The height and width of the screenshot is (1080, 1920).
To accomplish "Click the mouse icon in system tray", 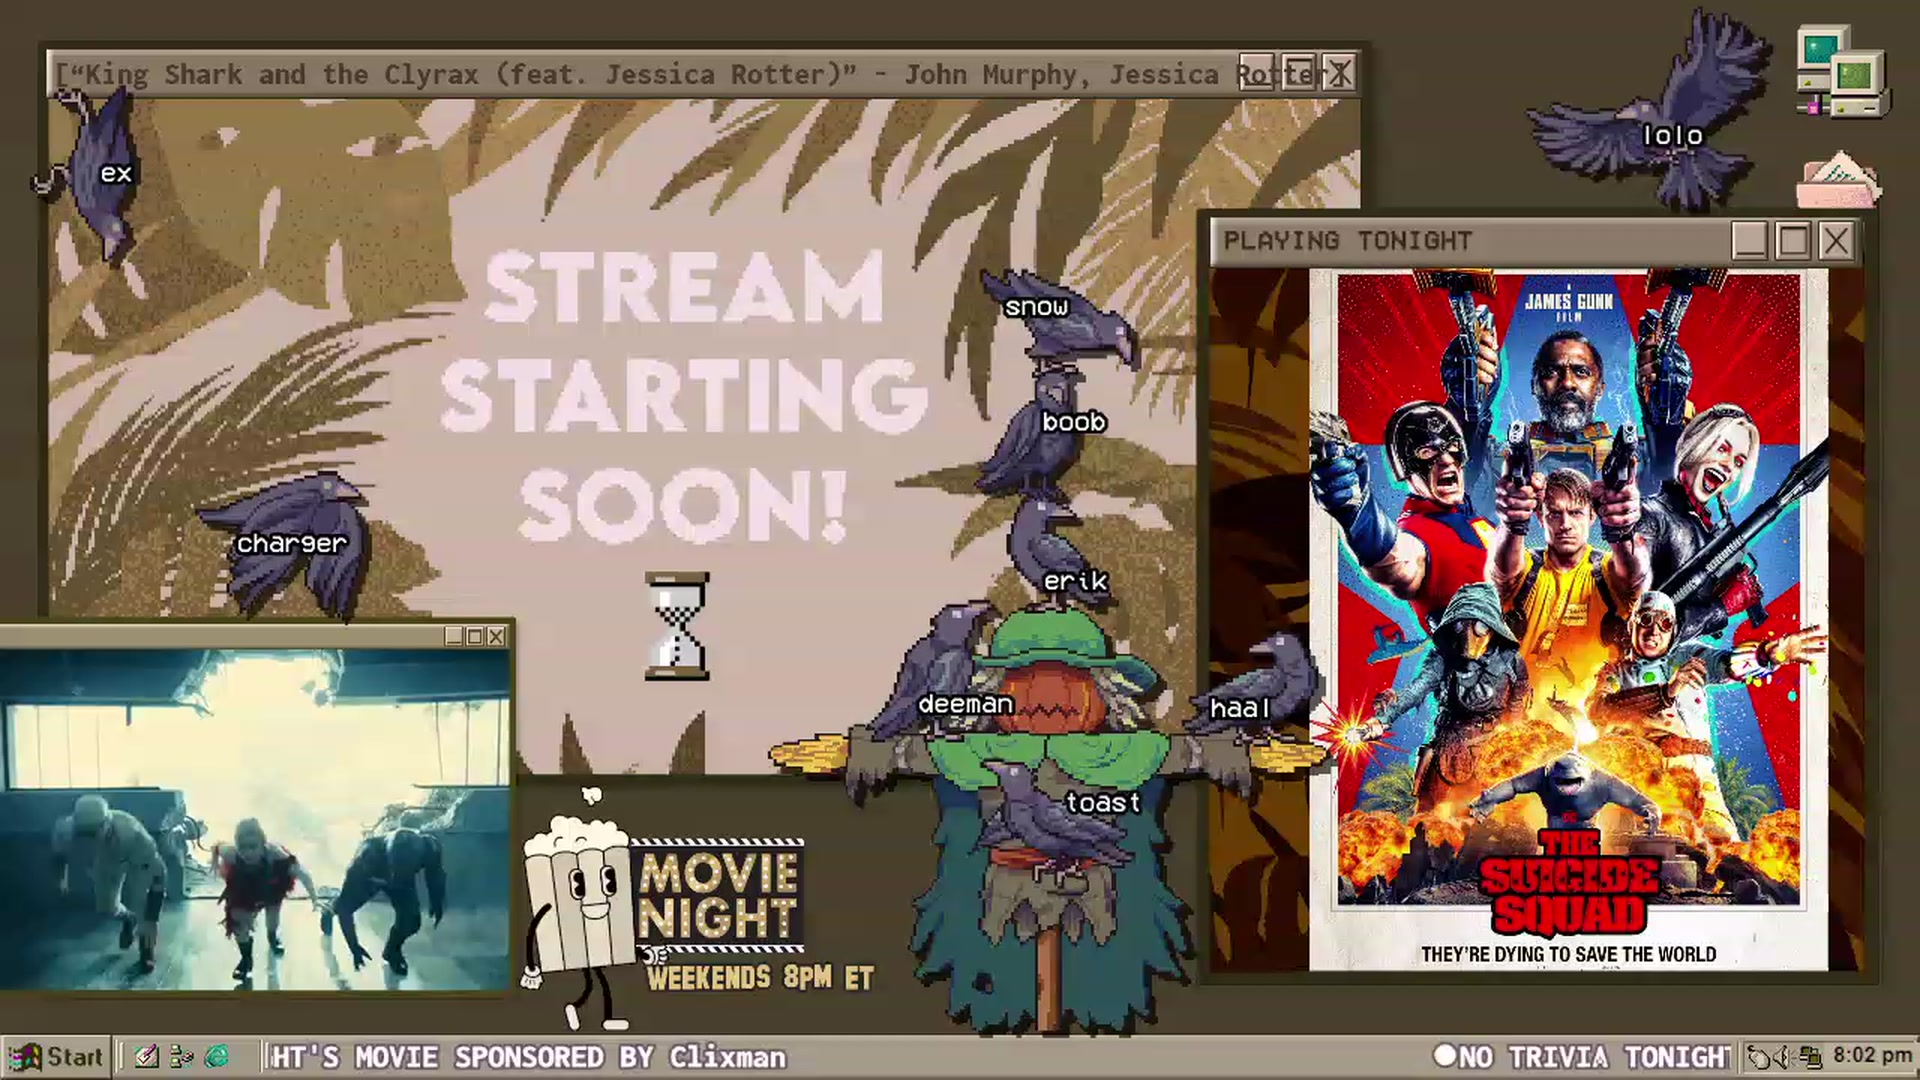I will tap(1758, 1057).
